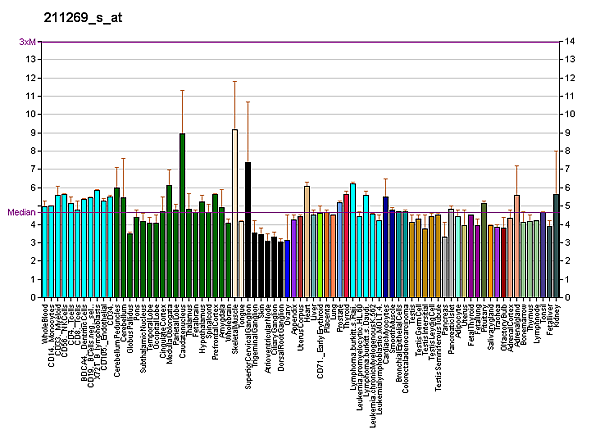600x434 pixels.
Task: Click the WholeBlood x-axis label
Action: pos(45,324)
